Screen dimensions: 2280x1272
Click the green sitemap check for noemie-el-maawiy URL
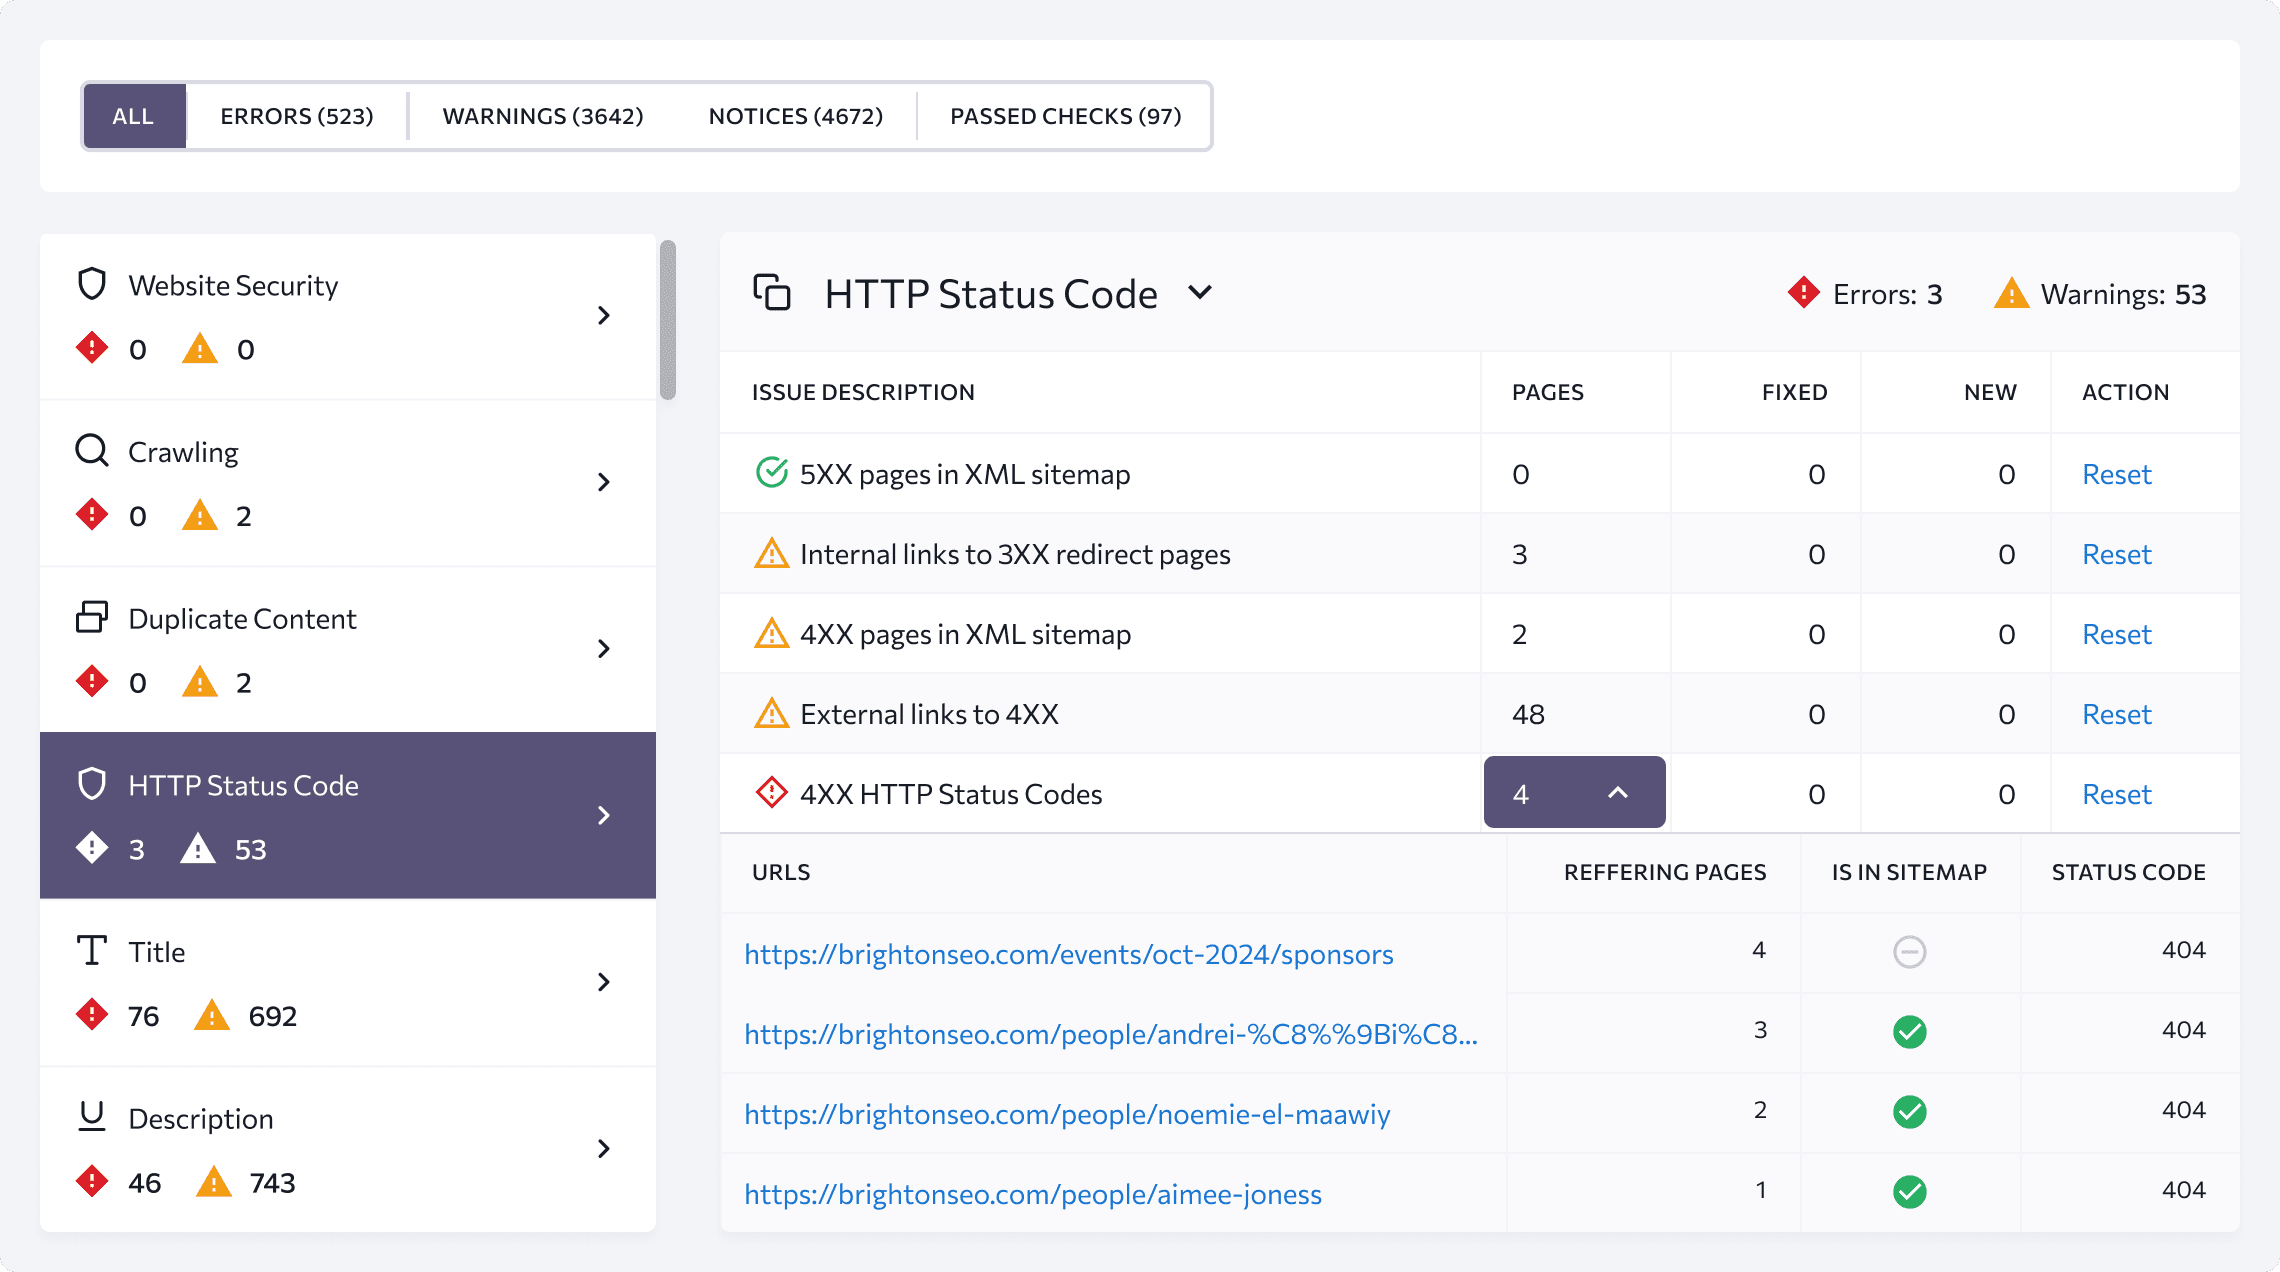1910,1111
